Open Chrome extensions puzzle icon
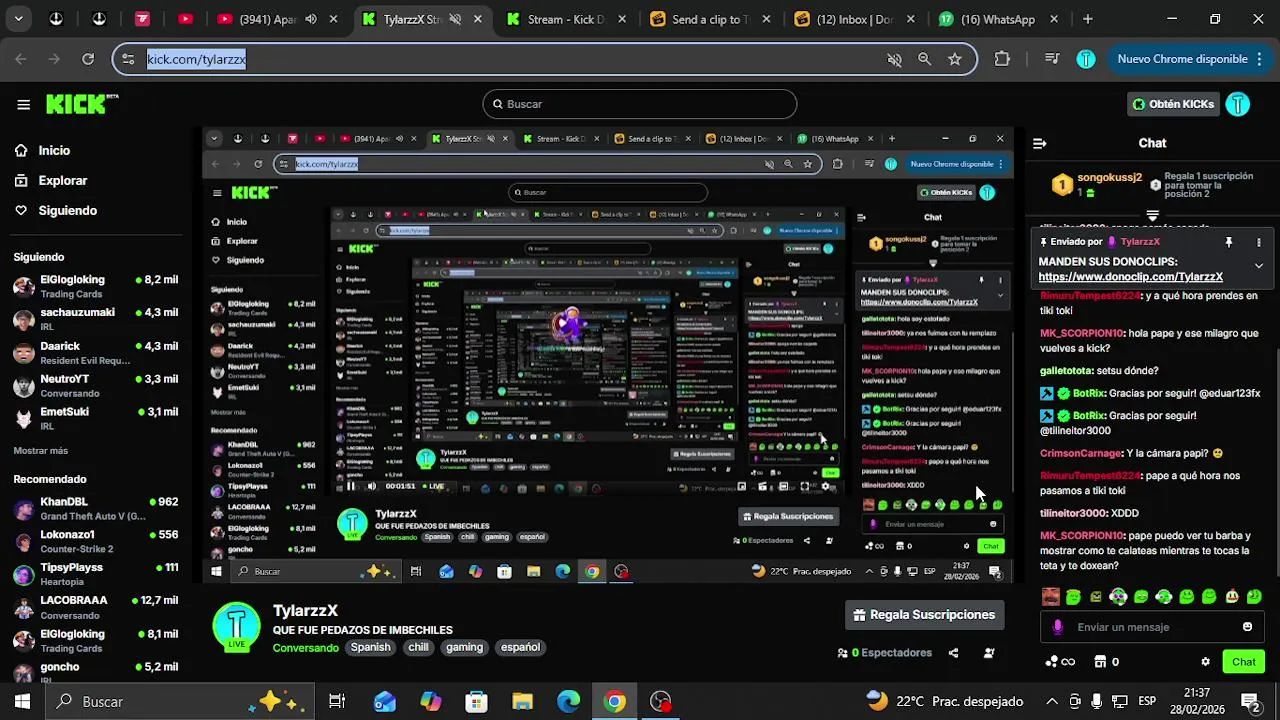Image resolution: width=1280 pixels, height=720 pixels. [1002, 59]
